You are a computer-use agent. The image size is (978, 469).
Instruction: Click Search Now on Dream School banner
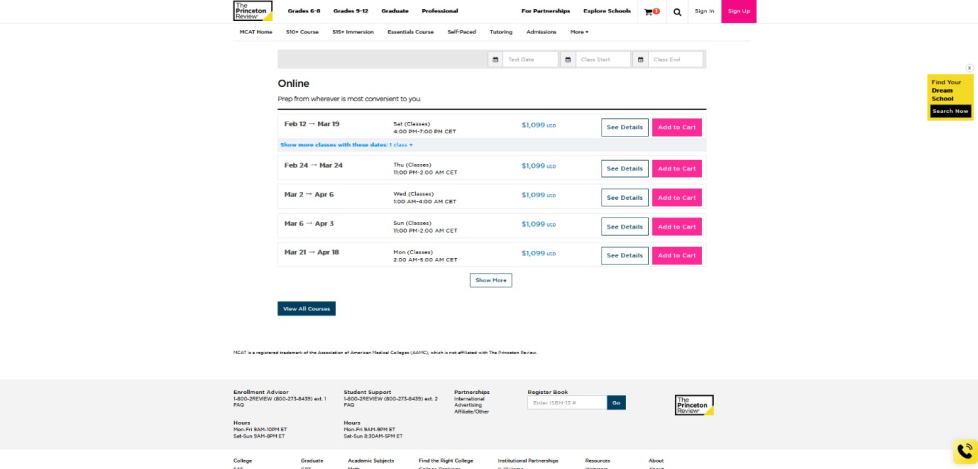coord(950,111)
